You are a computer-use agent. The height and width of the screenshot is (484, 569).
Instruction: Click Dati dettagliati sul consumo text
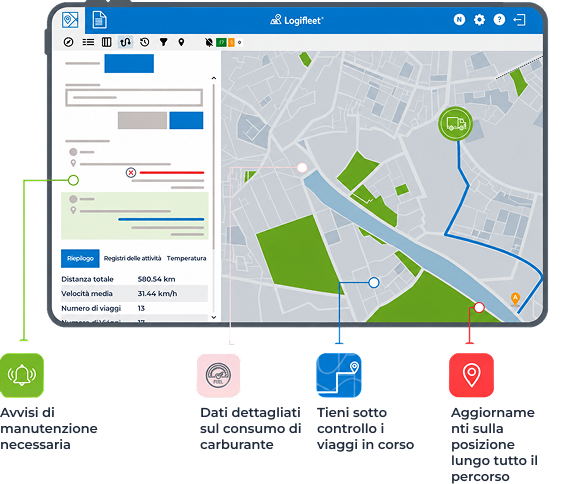point(251,428)
